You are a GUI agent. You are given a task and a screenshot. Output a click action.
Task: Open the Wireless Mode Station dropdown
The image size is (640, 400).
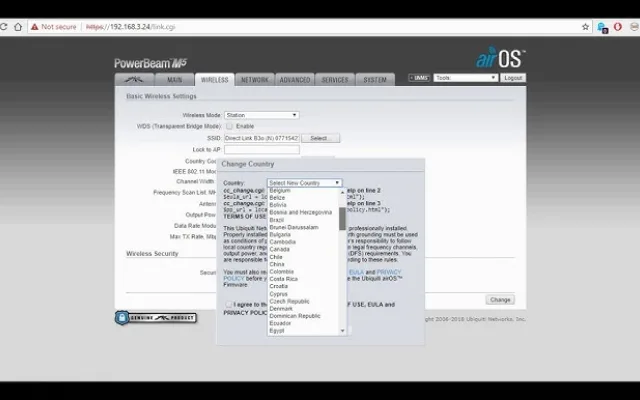pos(262,115)
